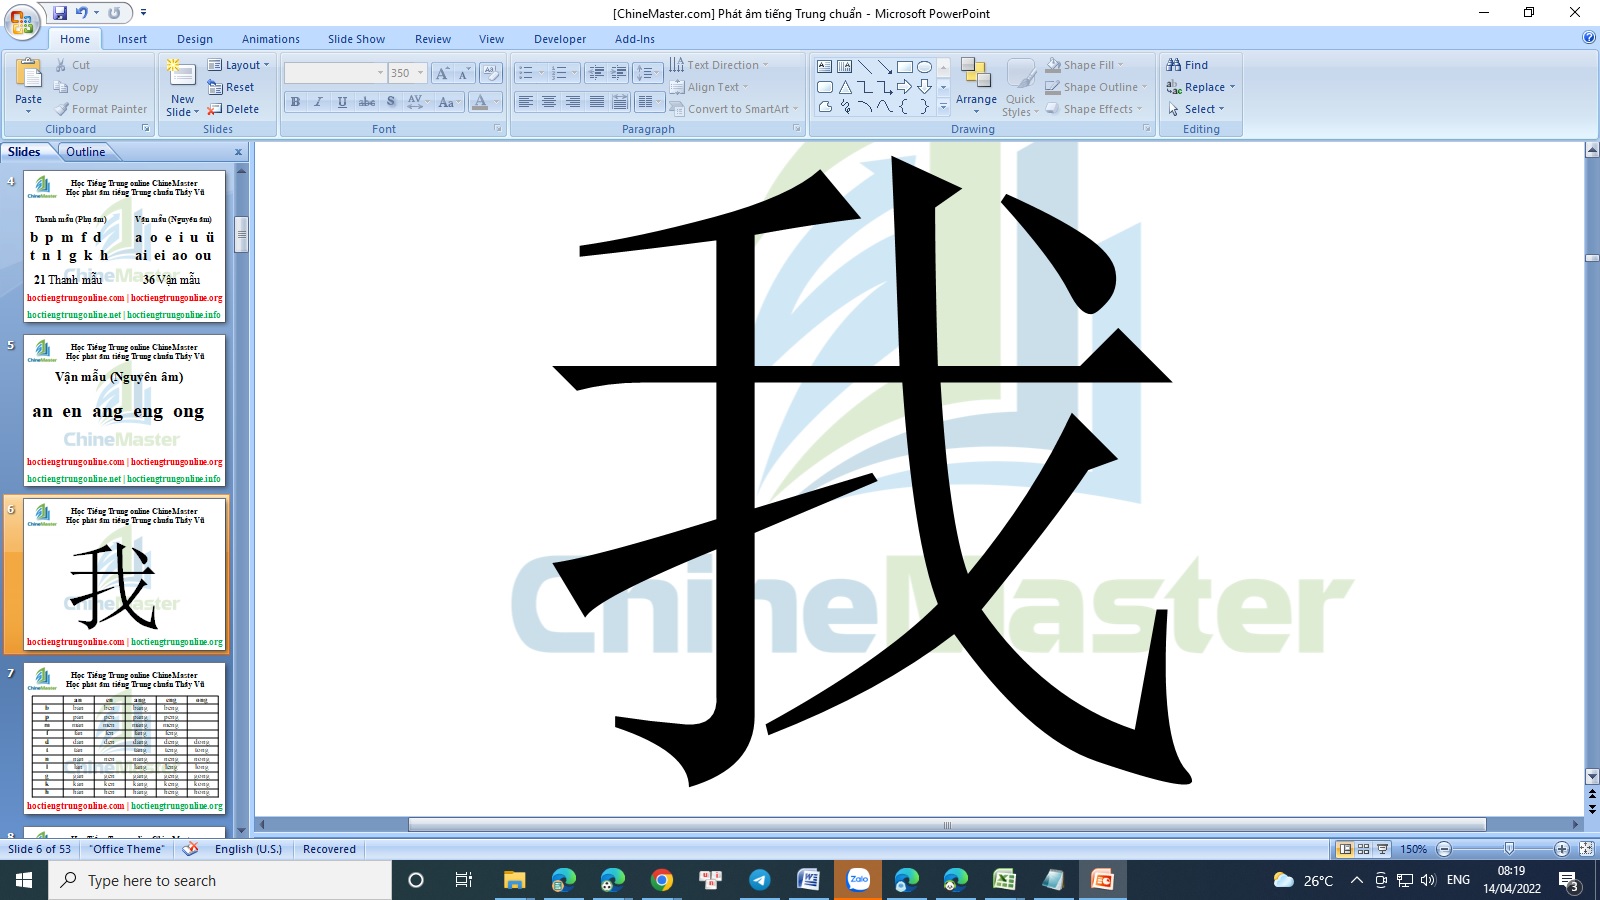Click the Format Painter tool
This screenshot has height=900, width=1600.
[101, 109]
